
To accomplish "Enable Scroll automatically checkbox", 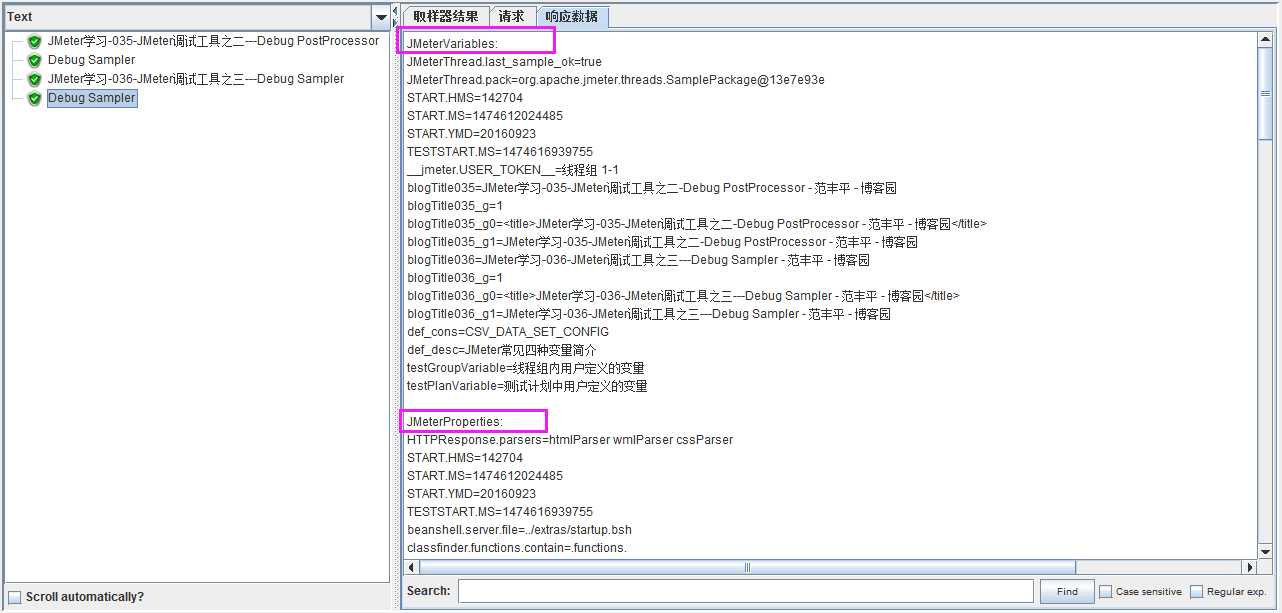I will [14, 597].
